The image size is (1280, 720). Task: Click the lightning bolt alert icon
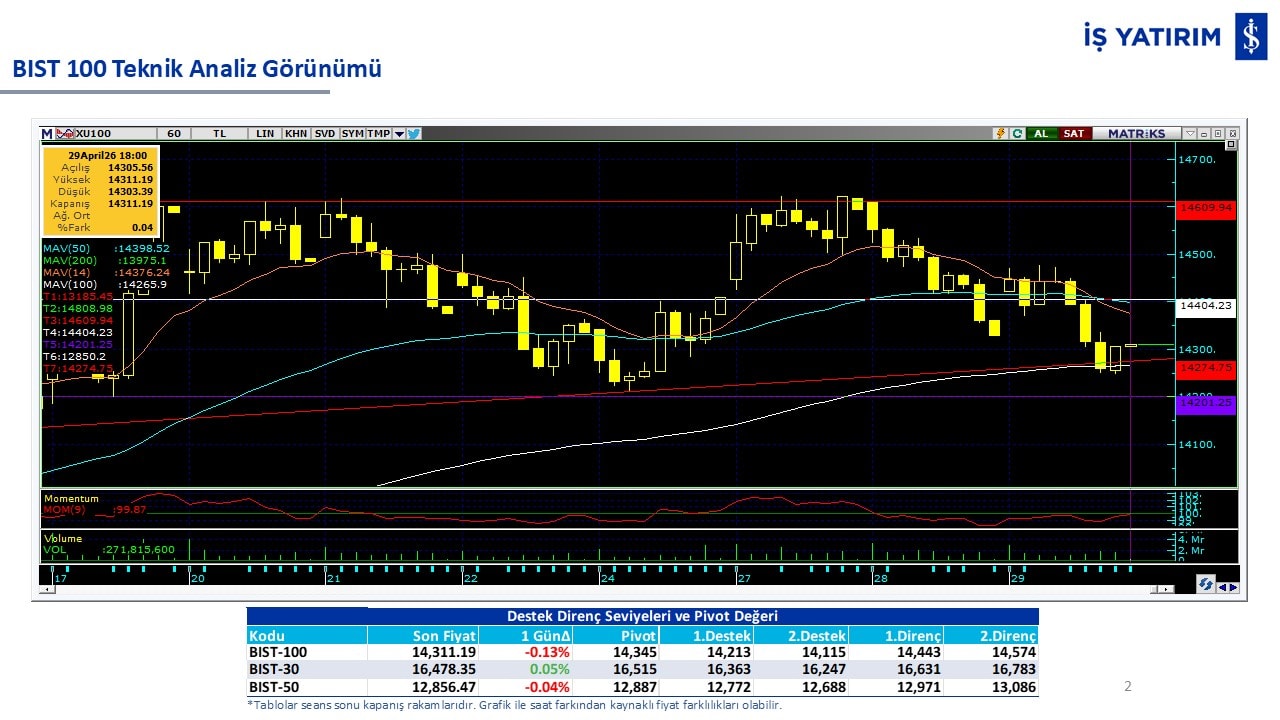(x=999, y=133)
